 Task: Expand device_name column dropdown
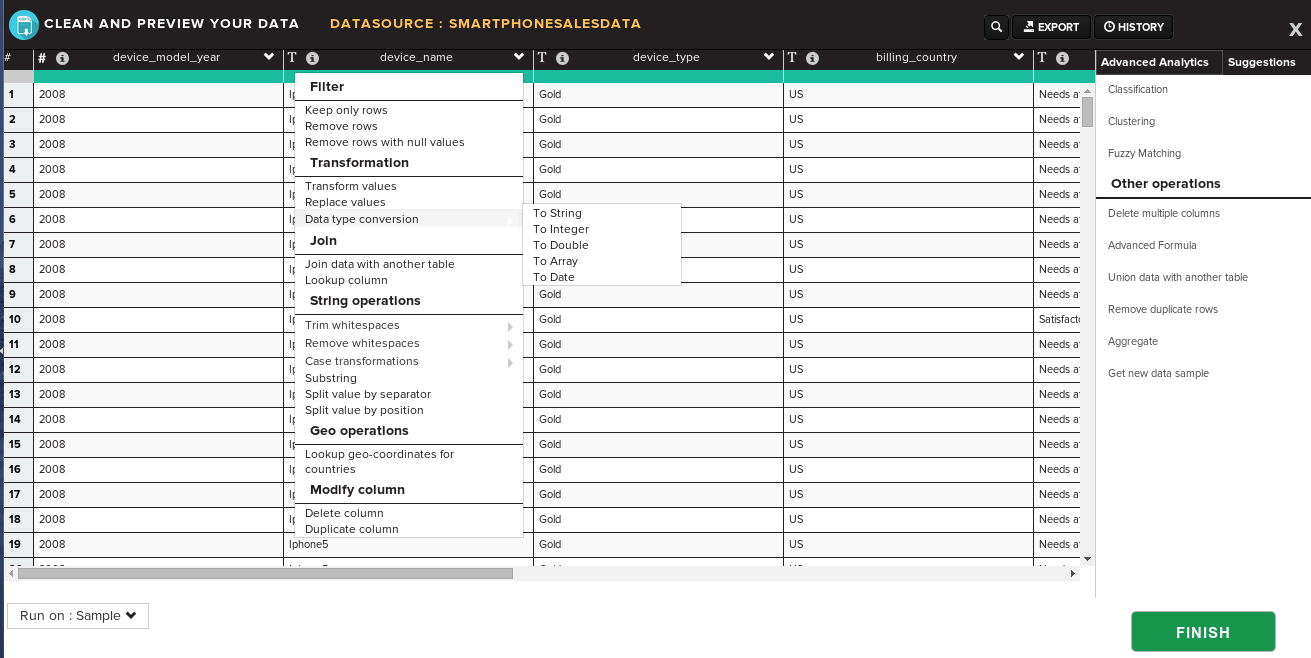coord(519,57)
